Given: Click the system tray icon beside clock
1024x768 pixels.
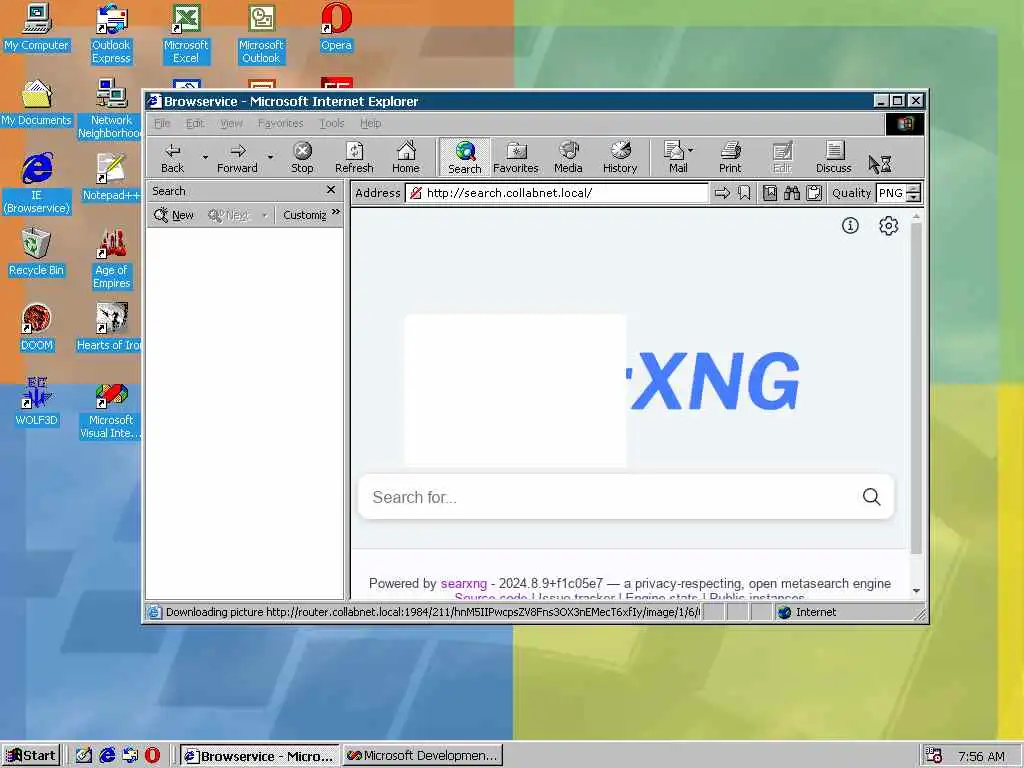Looking at the screenshot, I should [x=934, y=756].
